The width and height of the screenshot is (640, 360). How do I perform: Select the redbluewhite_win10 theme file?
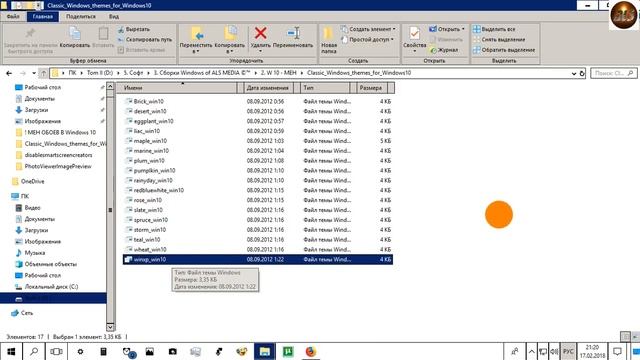click(258, 190)
